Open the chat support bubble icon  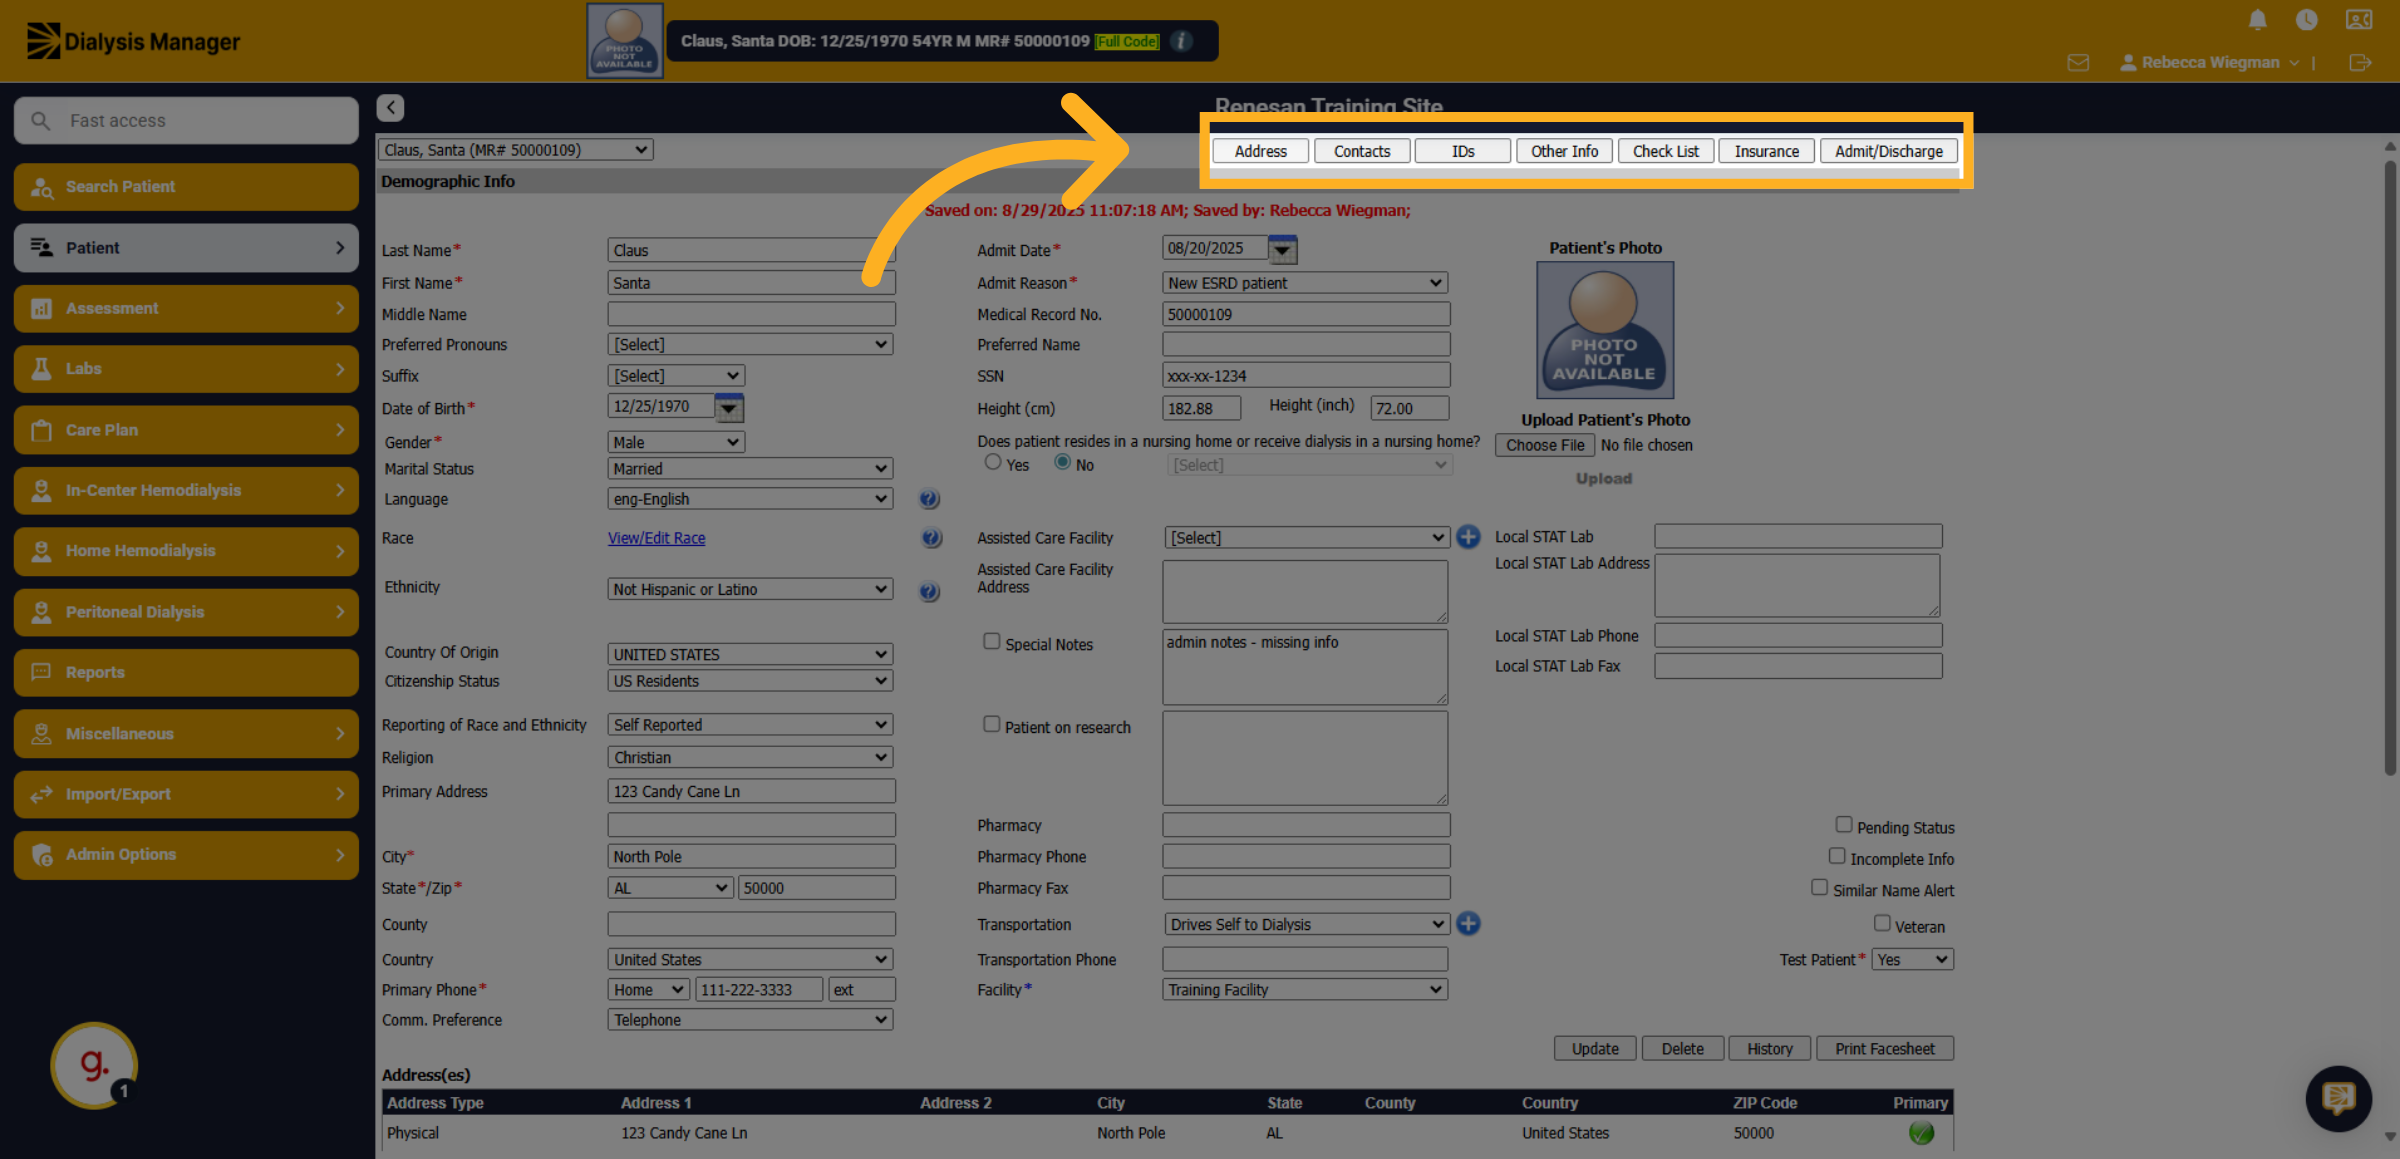(2338, 1098)
